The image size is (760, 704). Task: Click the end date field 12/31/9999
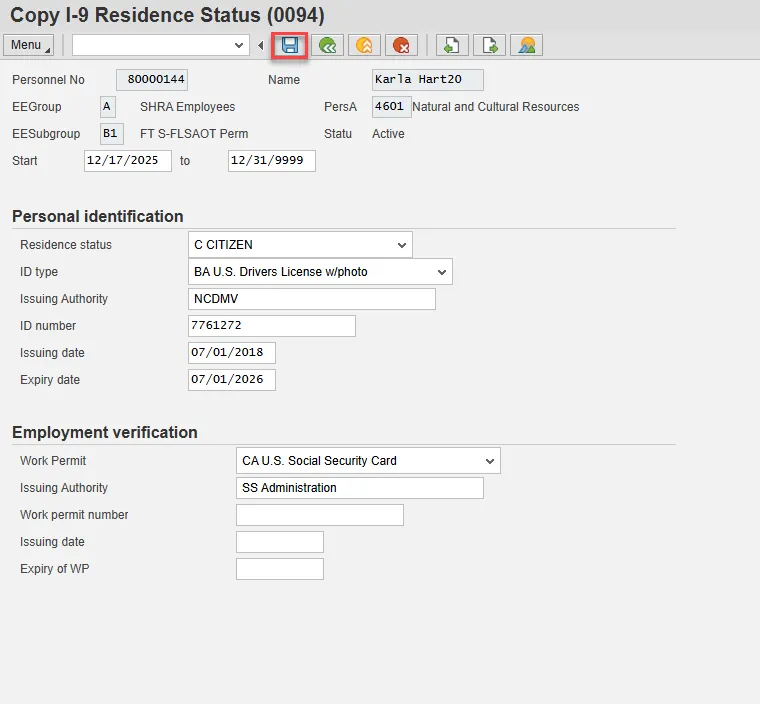[271, 161]
